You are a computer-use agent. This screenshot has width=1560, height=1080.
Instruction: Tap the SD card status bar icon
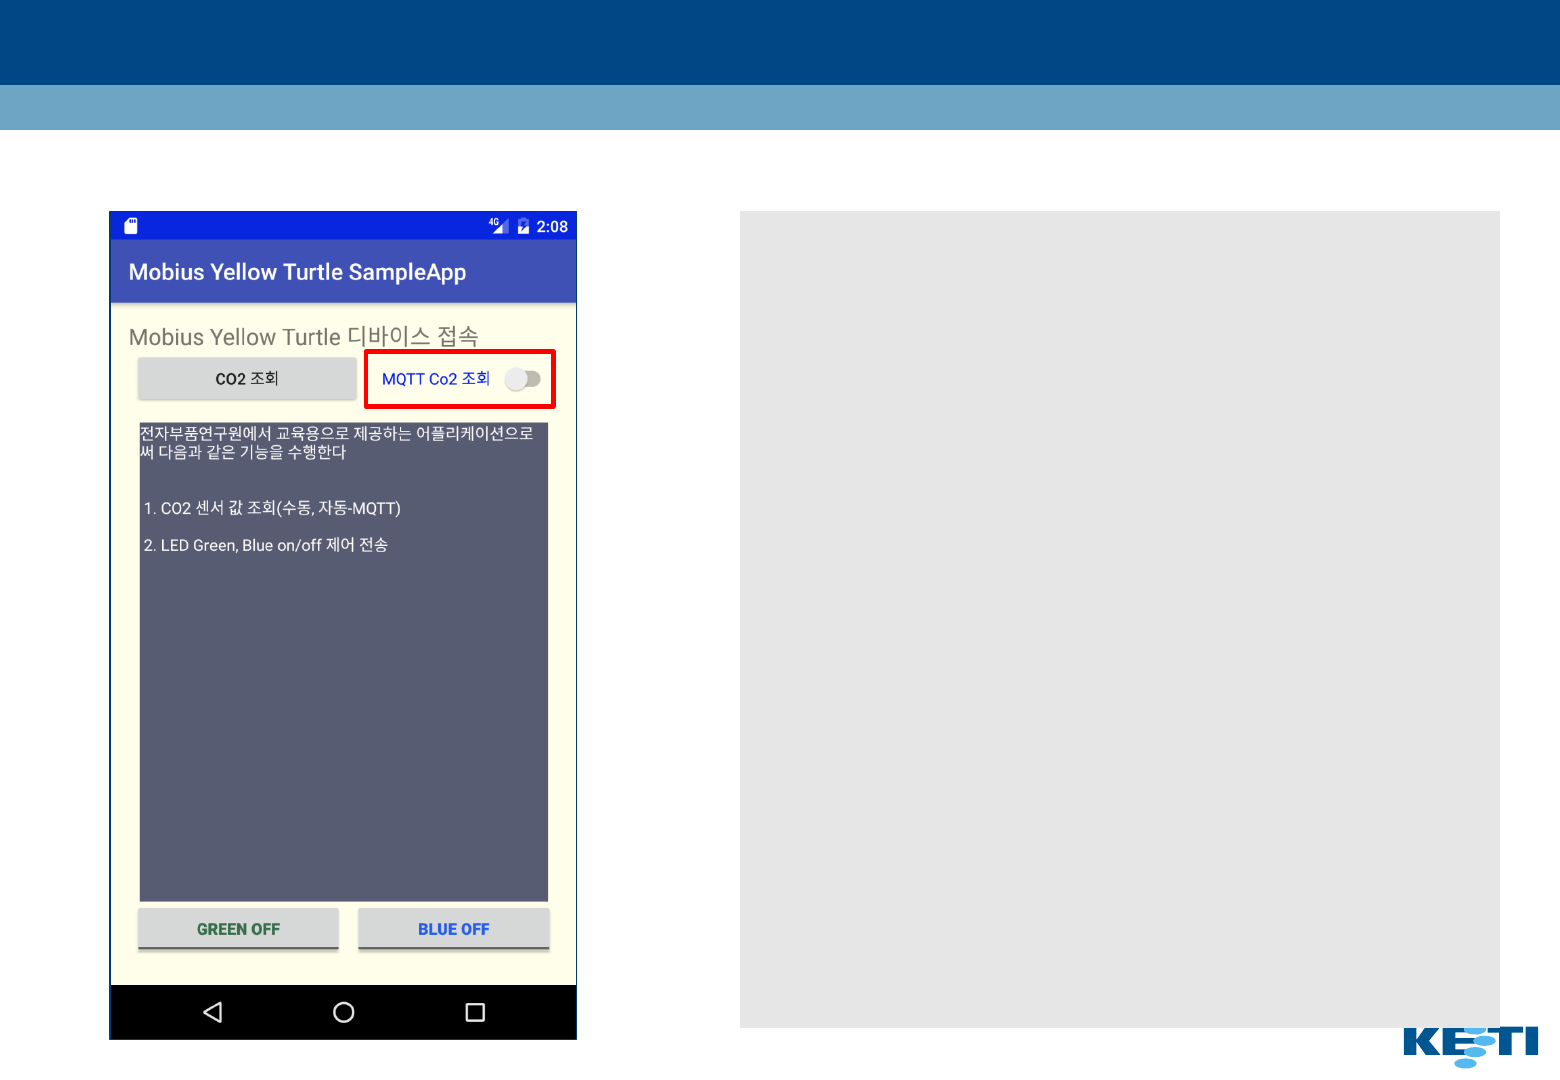coord(131,226)
